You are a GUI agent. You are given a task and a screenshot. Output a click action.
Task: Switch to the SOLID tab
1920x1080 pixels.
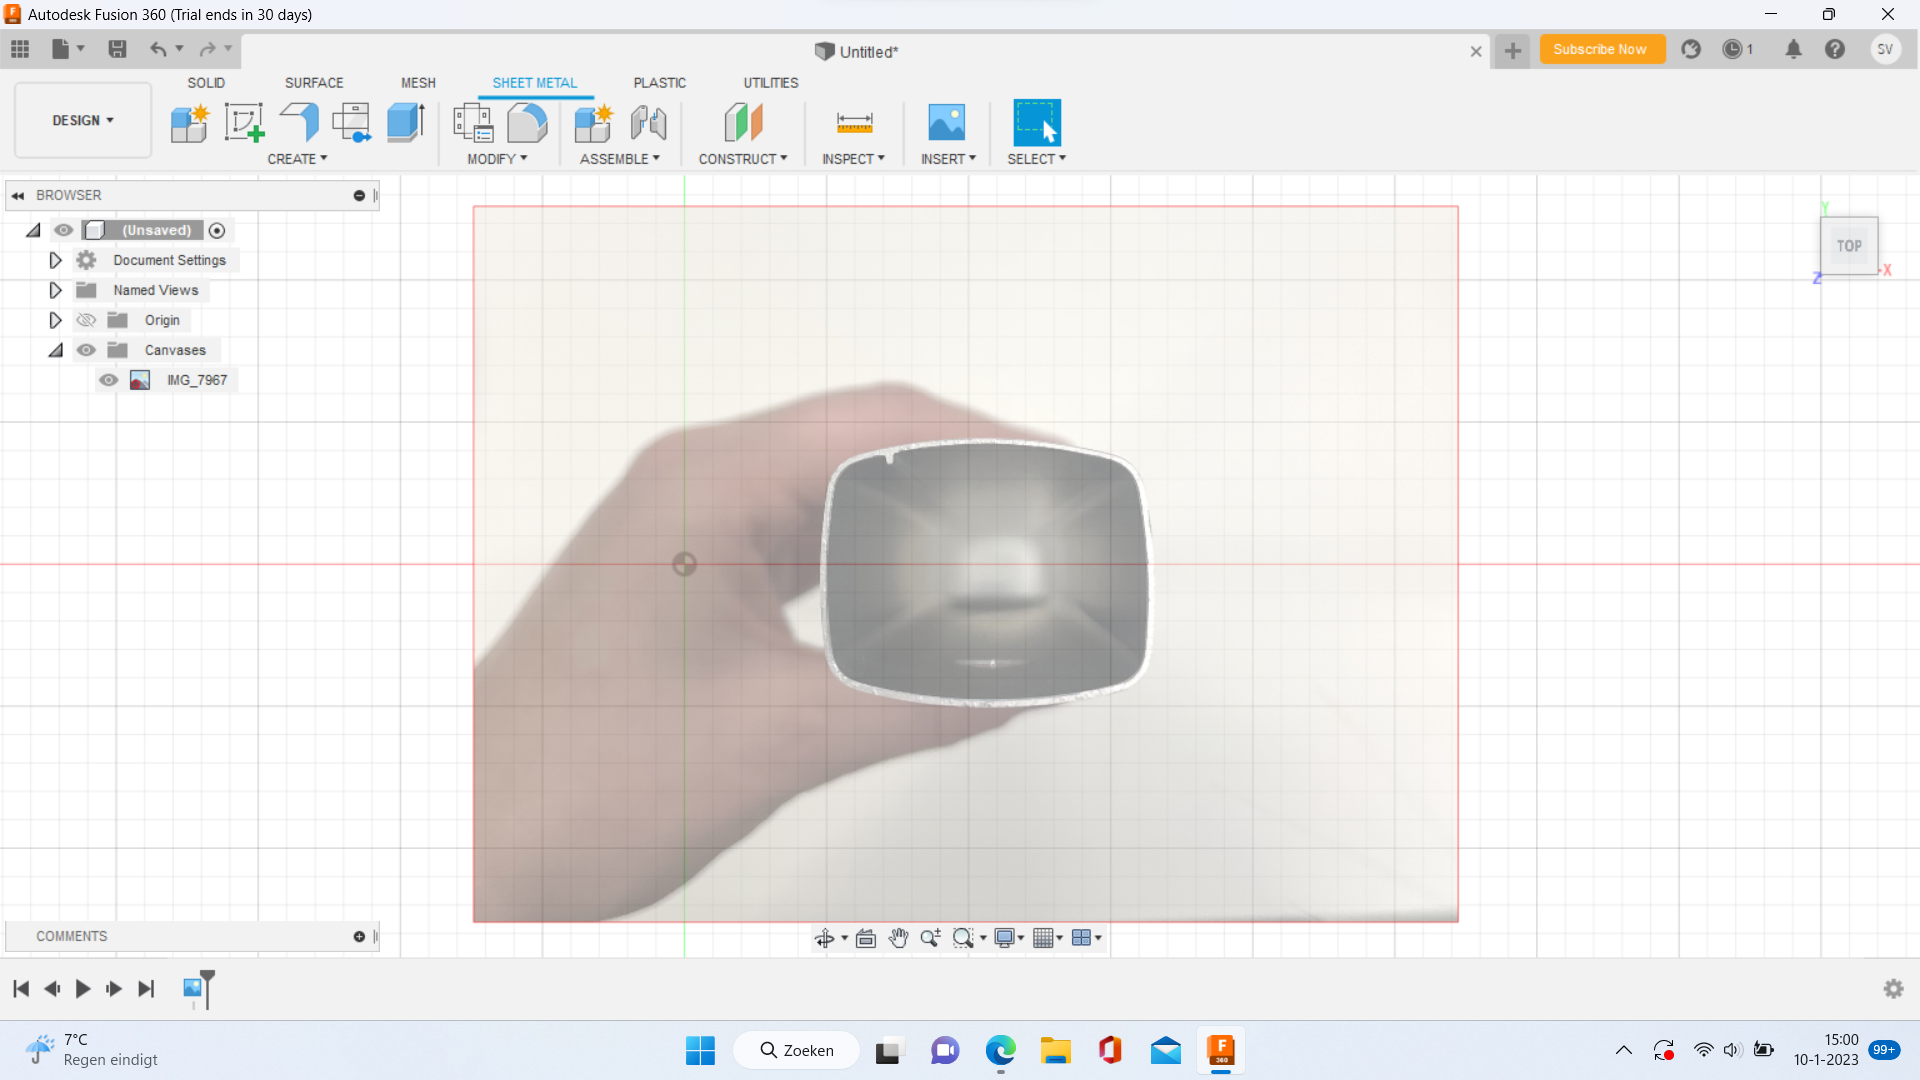click(206, 82)
